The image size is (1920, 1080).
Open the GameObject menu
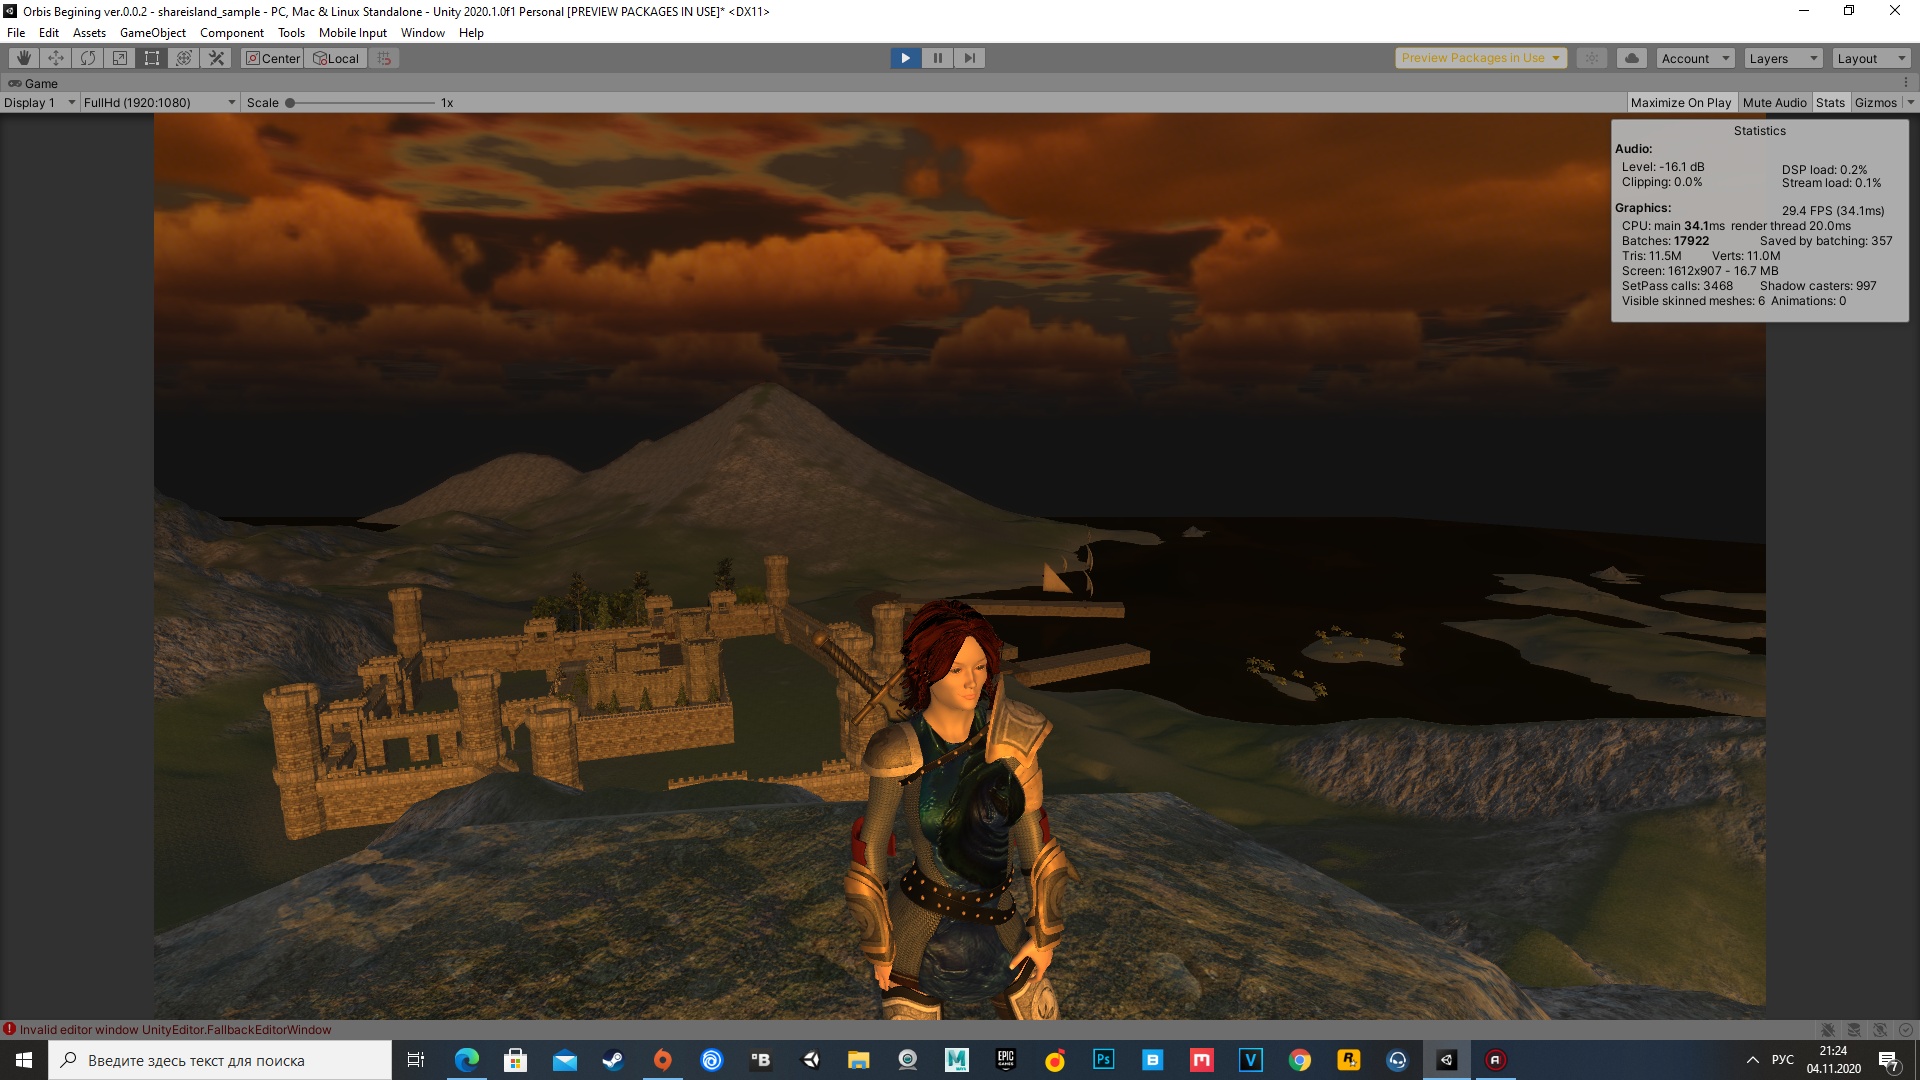click(152, 33)
